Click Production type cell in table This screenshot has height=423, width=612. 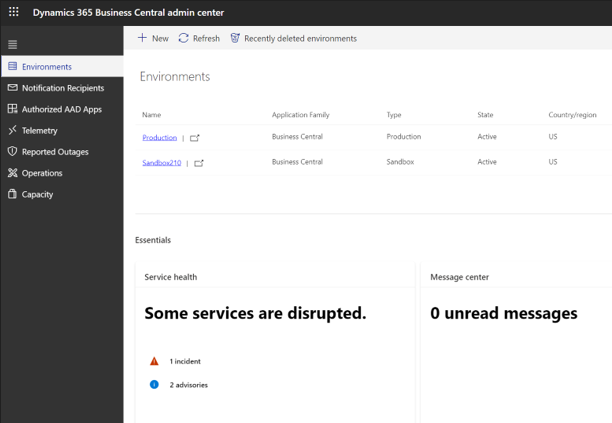coord(404,137)
